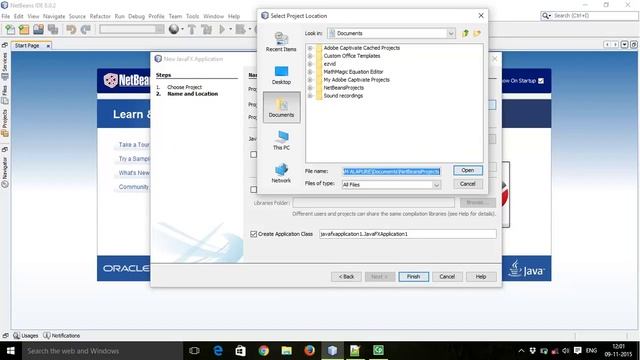
Task: Toggle the Show On Startup checkbox
Action: pyautogui.click(x=541, y=81)
